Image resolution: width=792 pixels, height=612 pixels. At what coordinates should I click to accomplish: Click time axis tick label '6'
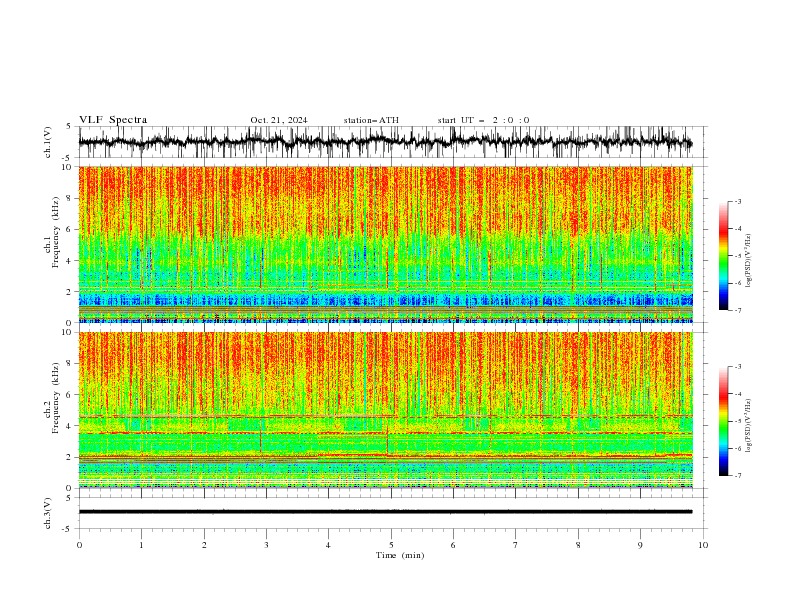453,545
